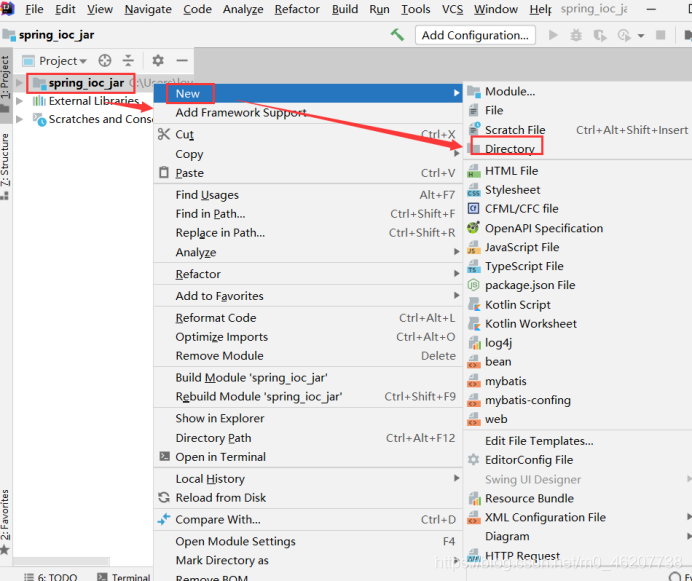Open the 2: Favorites side tab
Image resolution: width=692 pixels, height=581 pixels.
5,521
